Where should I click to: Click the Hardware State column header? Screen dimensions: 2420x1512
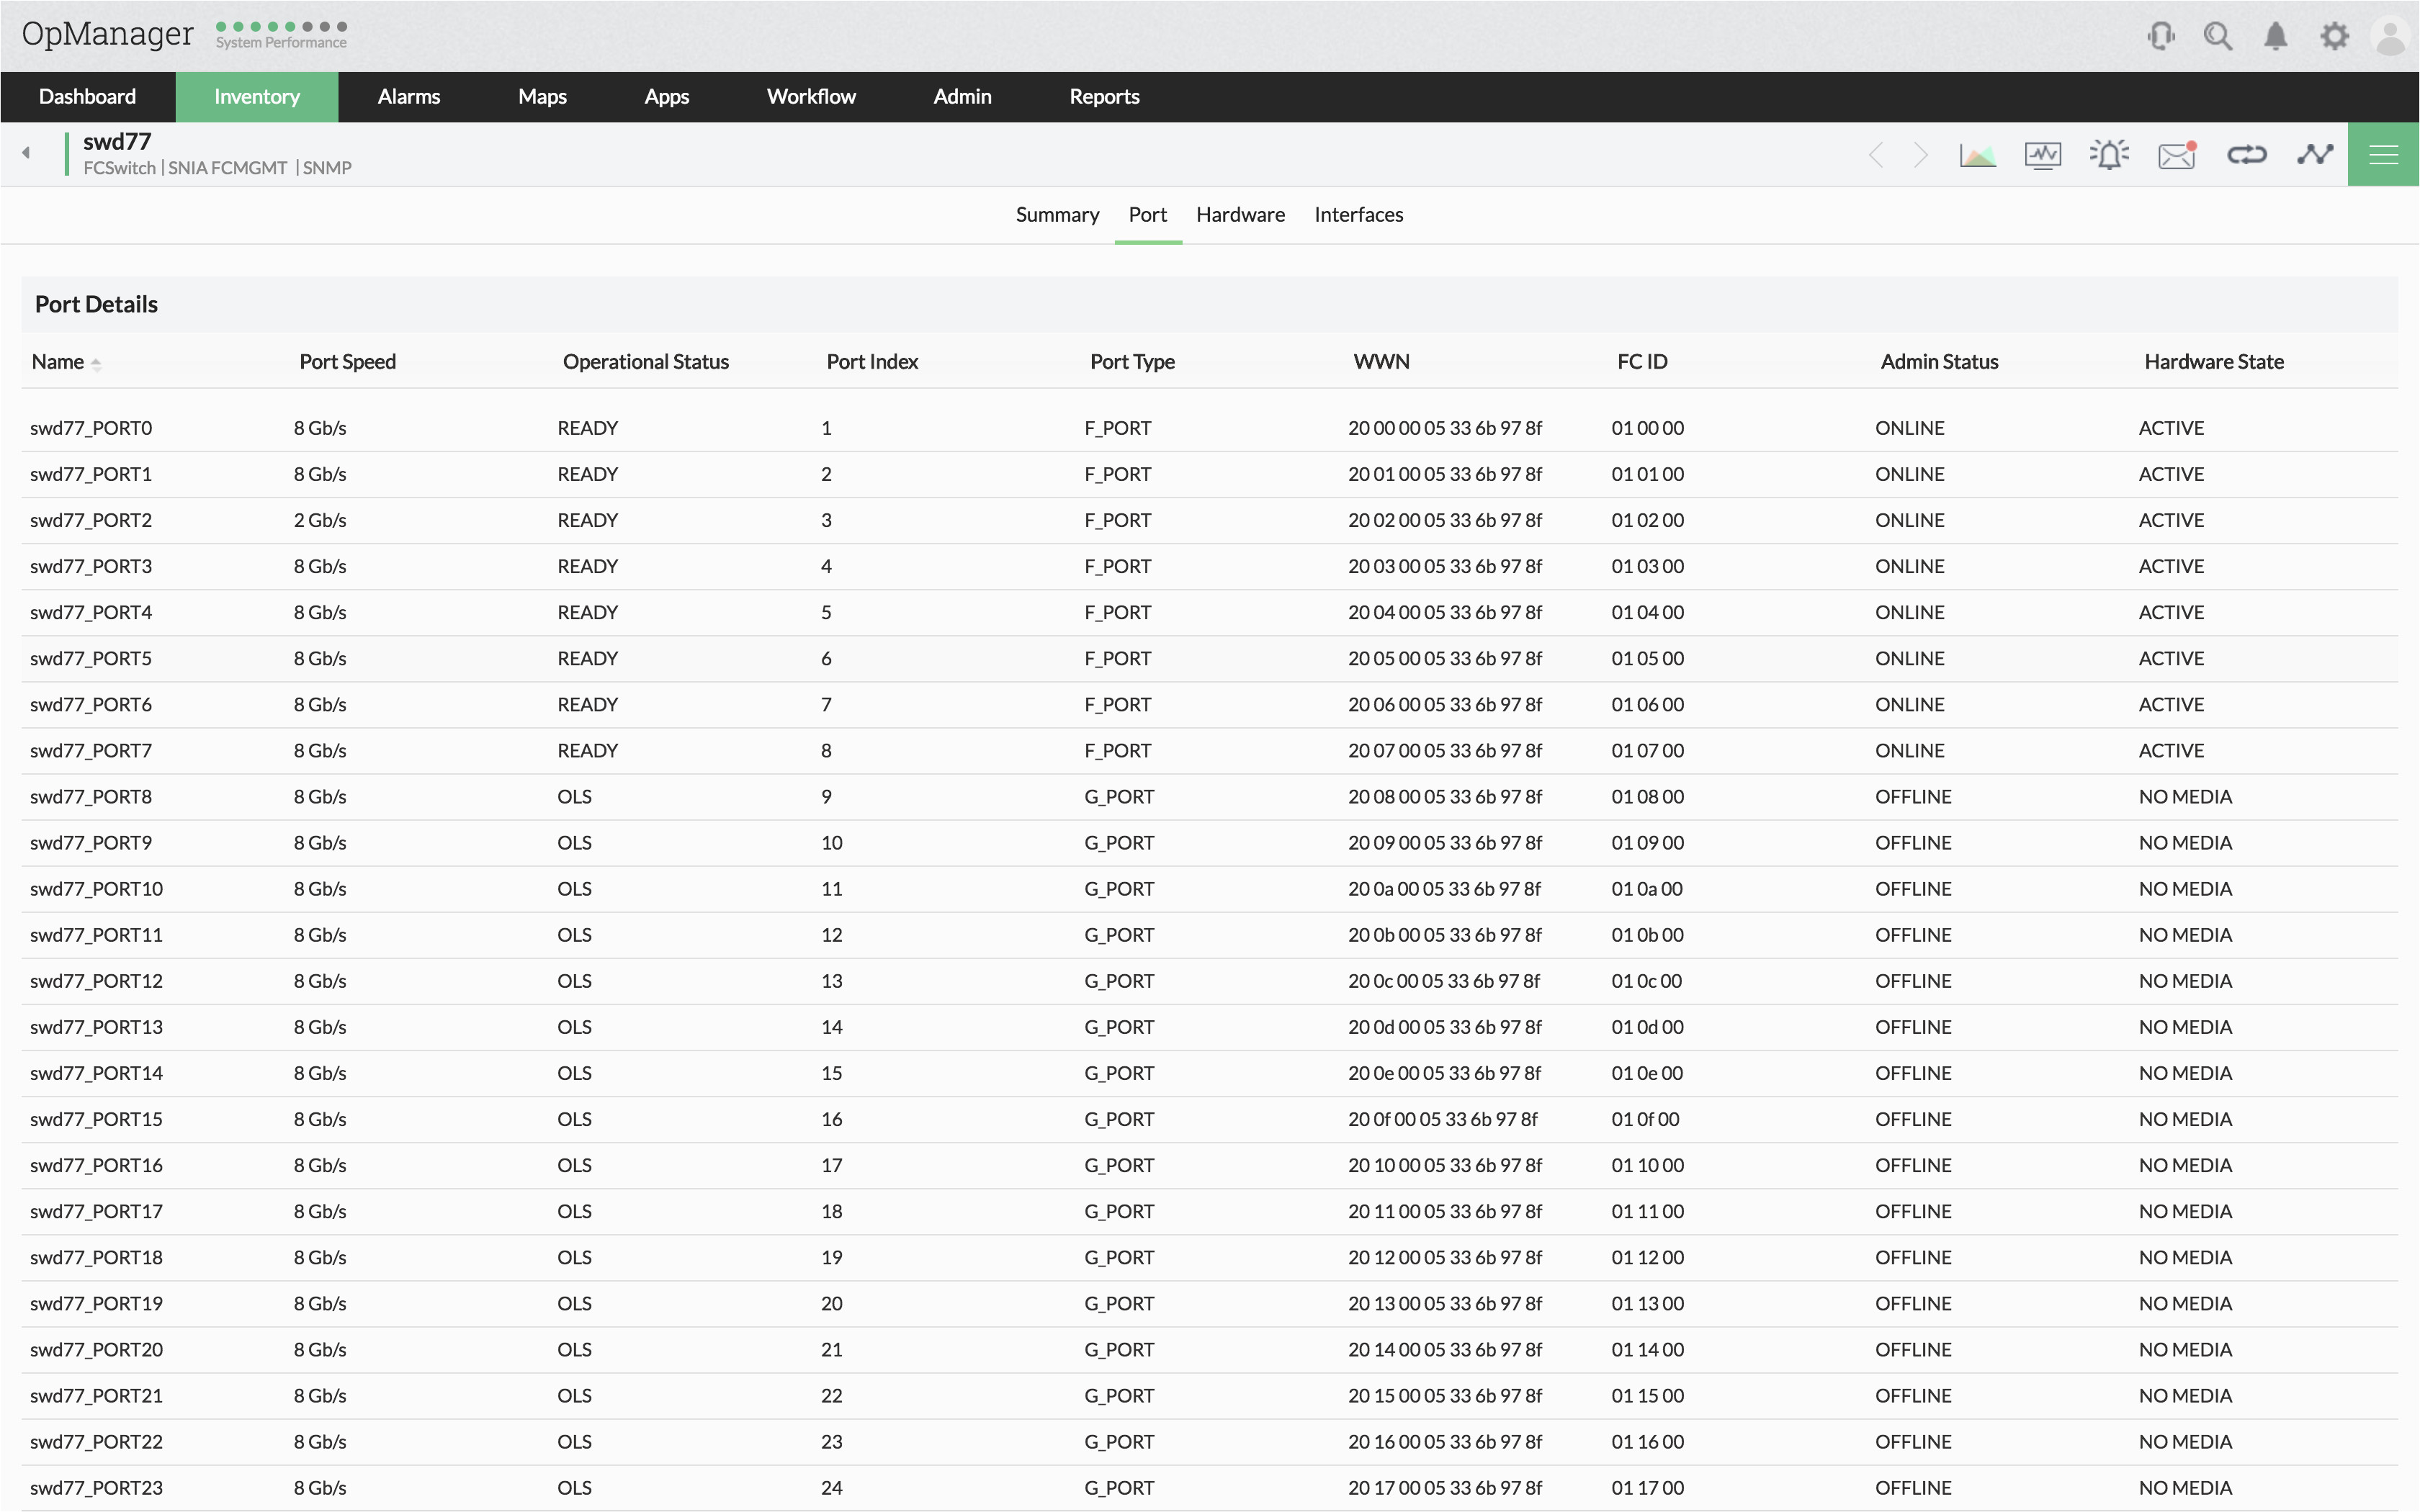pyautogui.click(x=2213, y=362)
